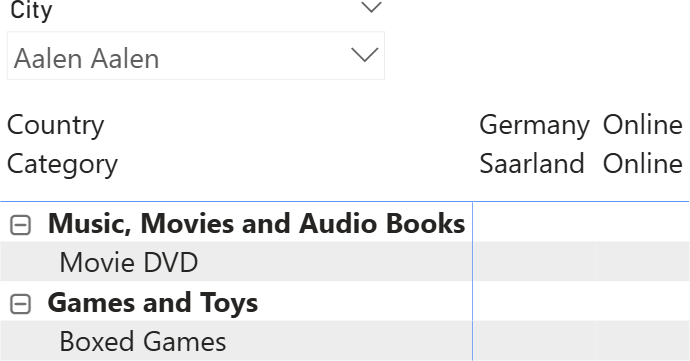This screenshot has width=690, height=361.
Task: Collapse Music, Movies and Audio Books group
Action: click(20, 225)
